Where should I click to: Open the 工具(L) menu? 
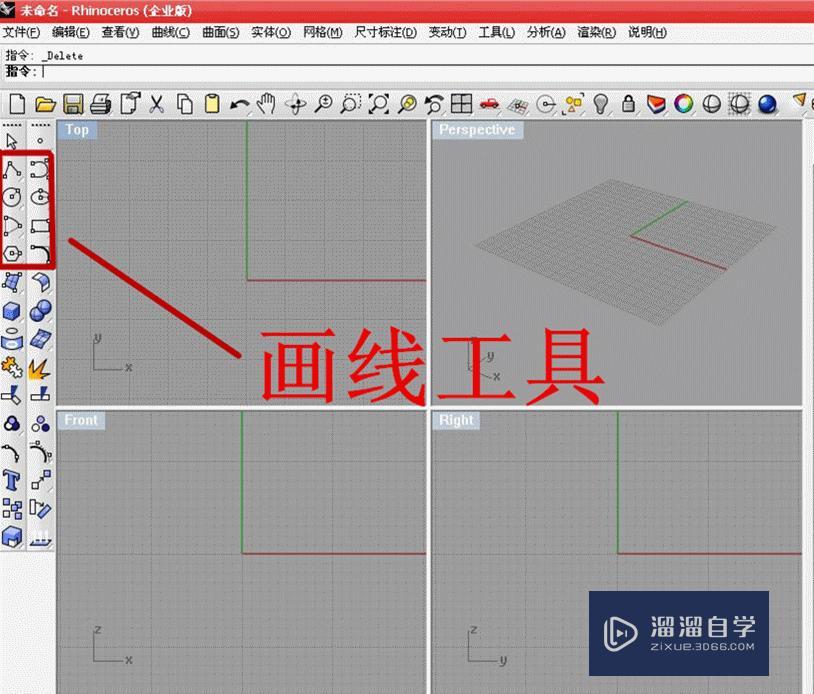pyautogui.click(x=496, y=32)
